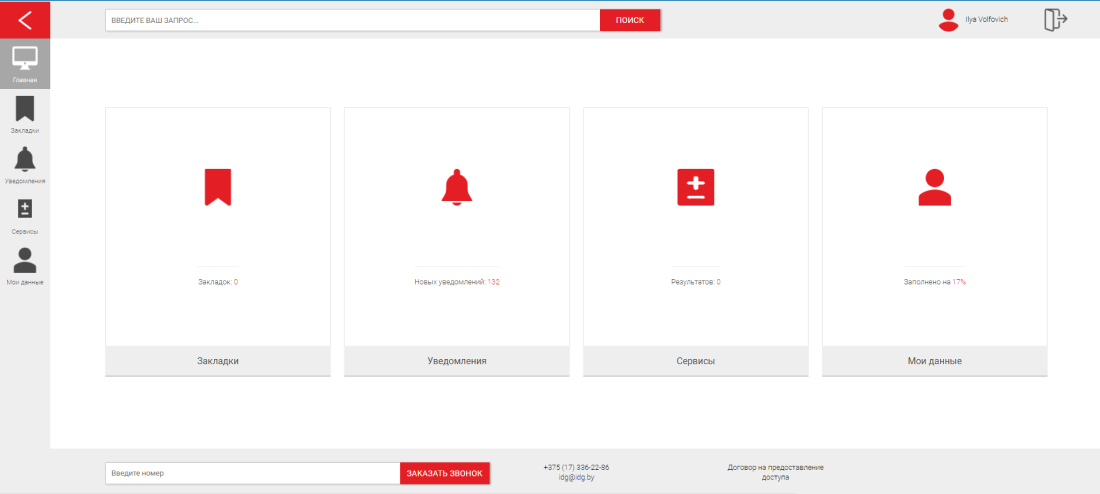Click large red bell icon in card
This screenshot has height=494, width=1100.
pos(457,187)
